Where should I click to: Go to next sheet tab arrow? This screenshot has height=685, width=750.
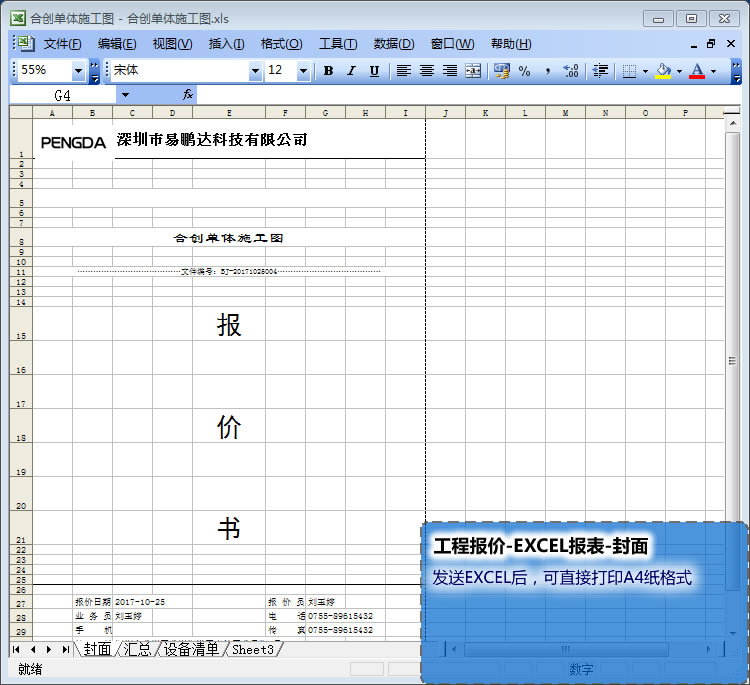tap(49, 649)
